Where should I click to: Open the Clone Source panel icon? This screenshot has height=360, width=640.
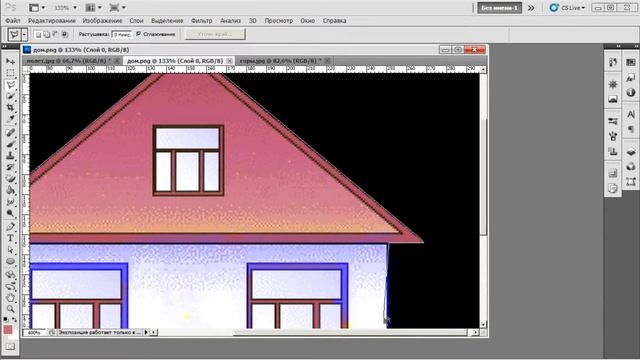(613, 151)
